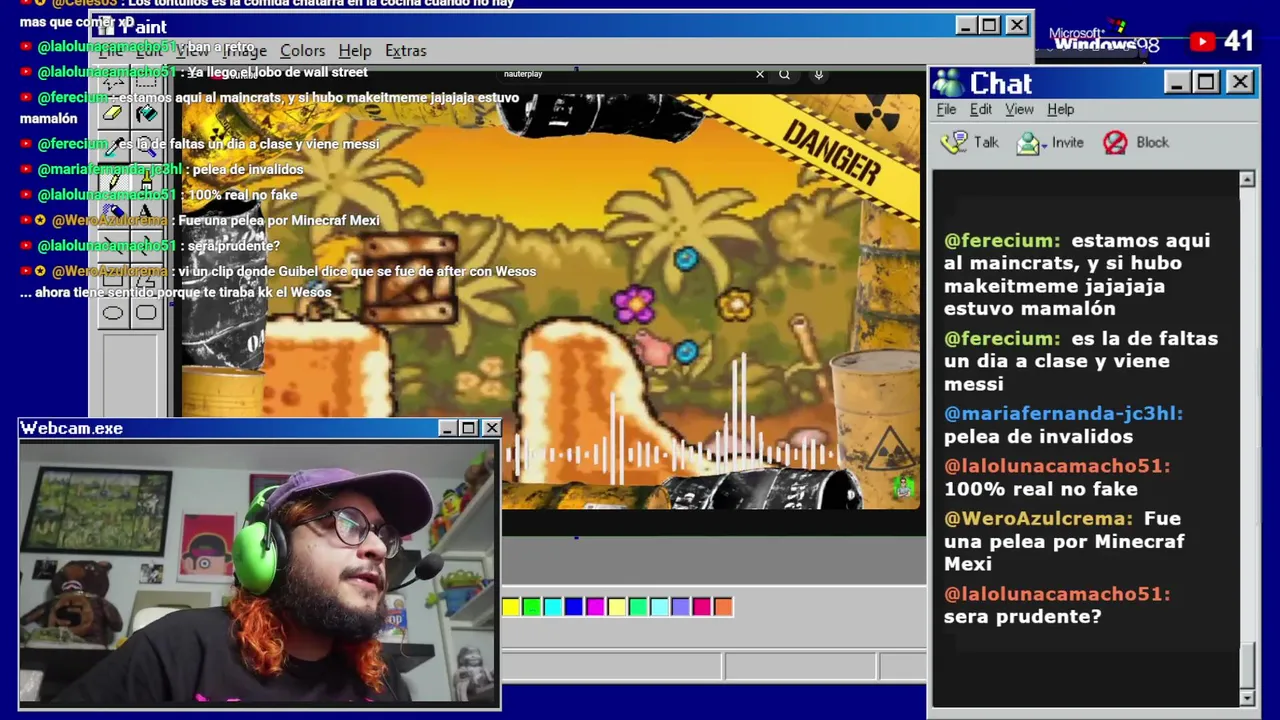Click the search magnifier in the video bar

tap(784, 74)
